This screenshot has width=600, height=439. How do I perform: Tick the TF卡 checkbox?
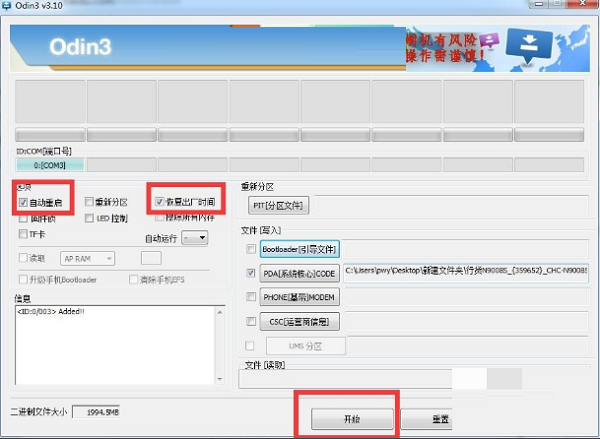point(23,234)
